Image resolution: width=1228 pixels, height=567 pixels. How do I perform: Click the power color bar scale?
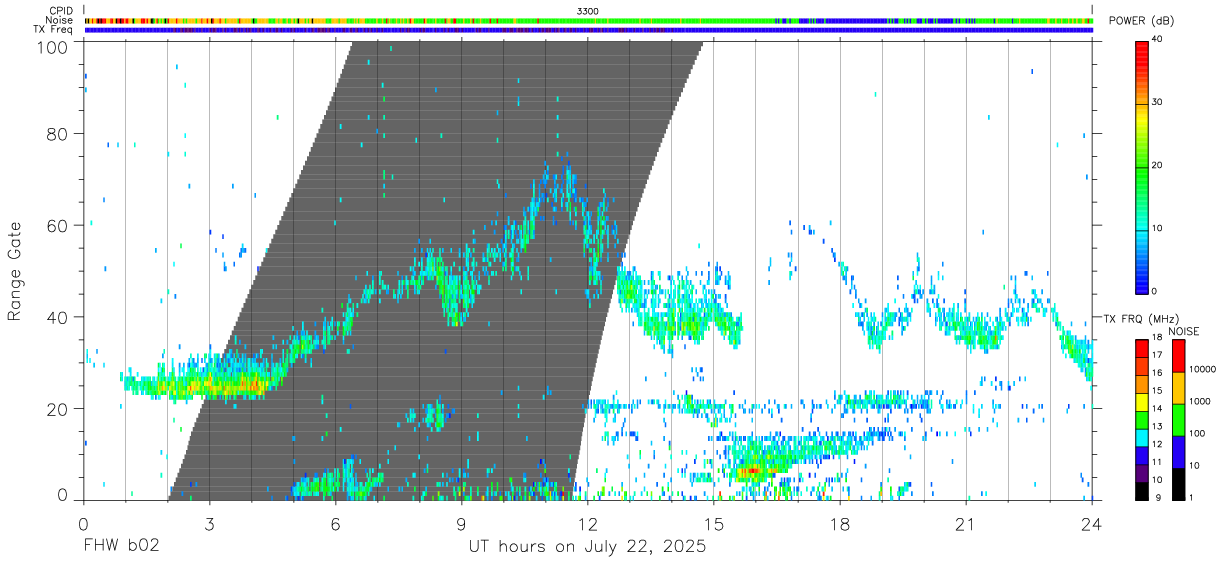pyautogui.click(x=1142, y=166)
